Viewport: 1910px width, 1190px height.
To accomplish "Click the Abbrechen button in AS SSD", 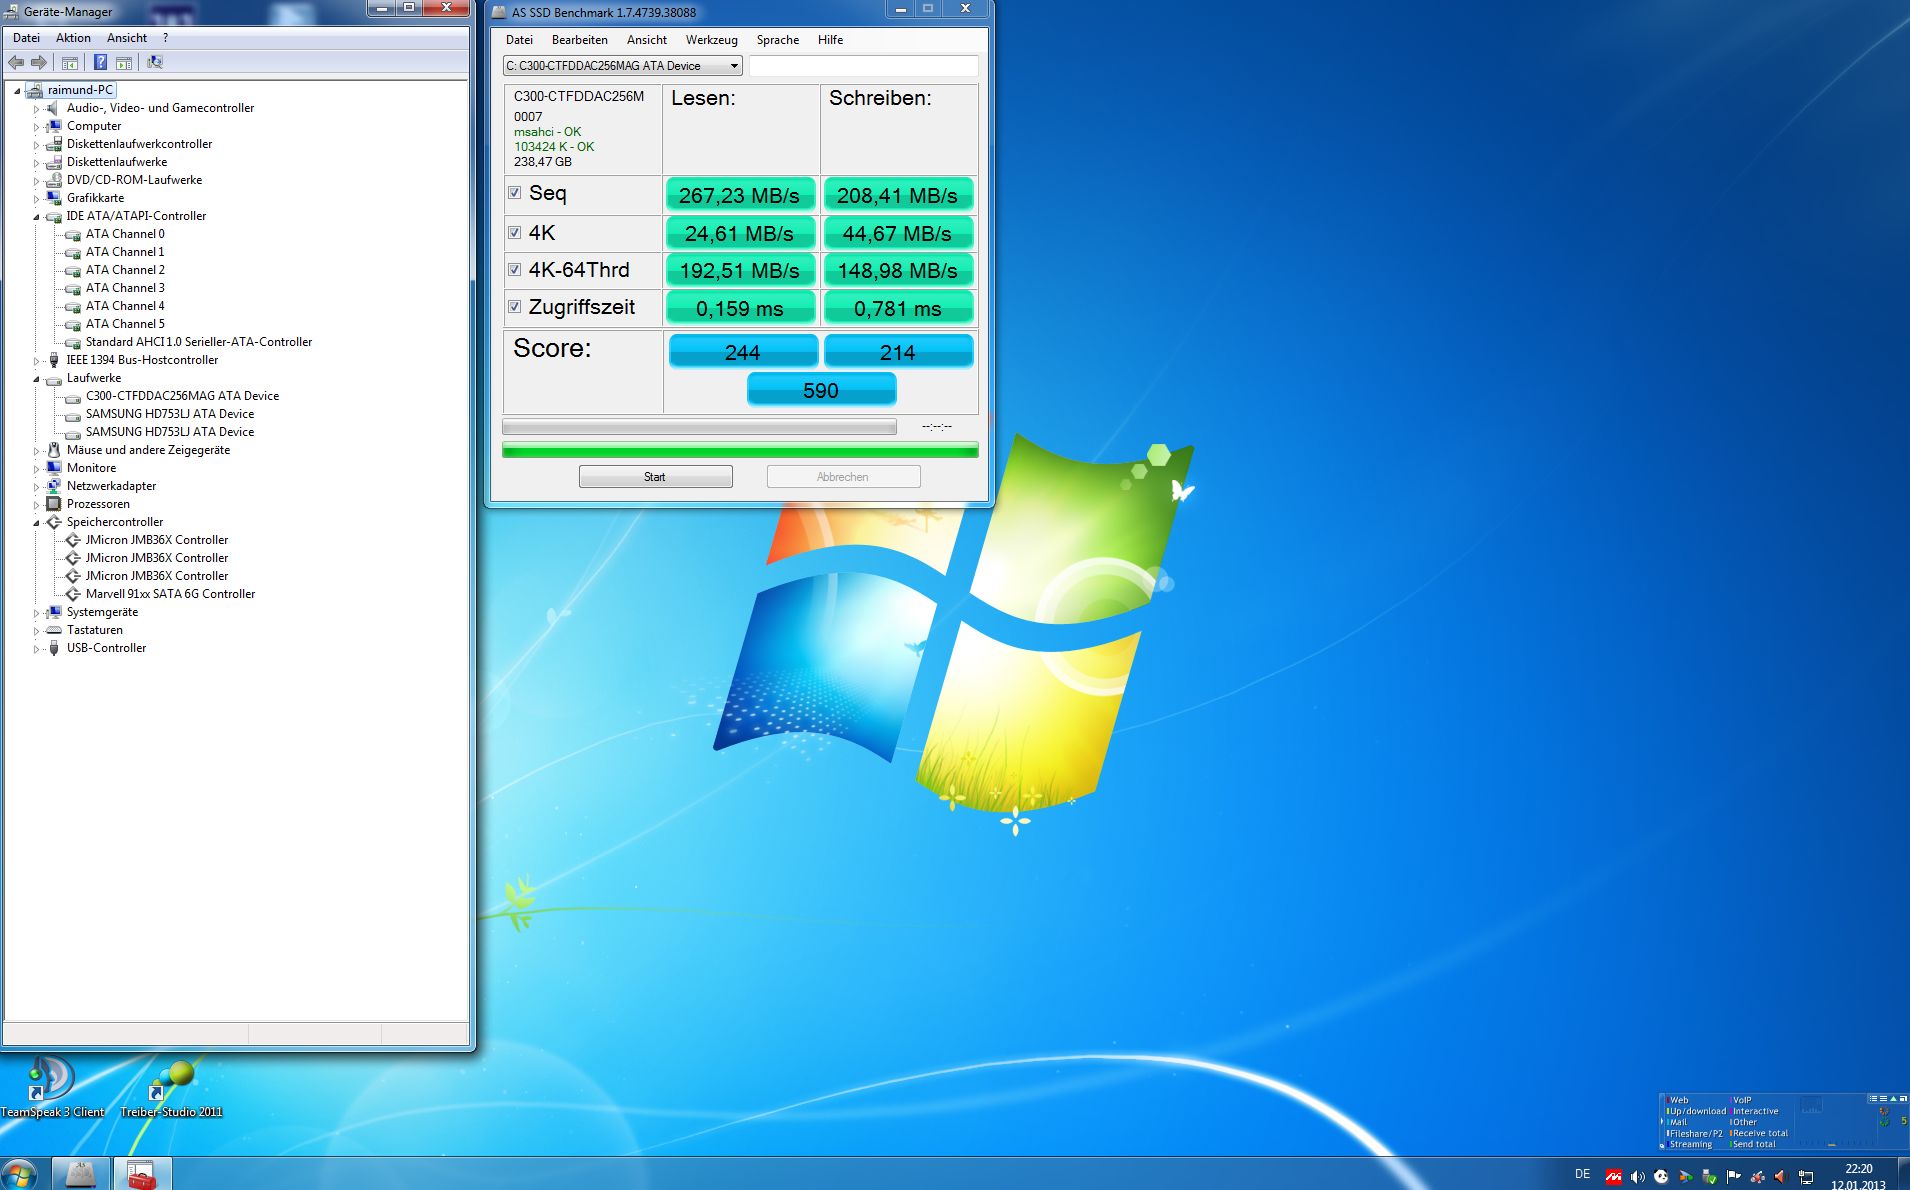I will click(x=843, y=477).
